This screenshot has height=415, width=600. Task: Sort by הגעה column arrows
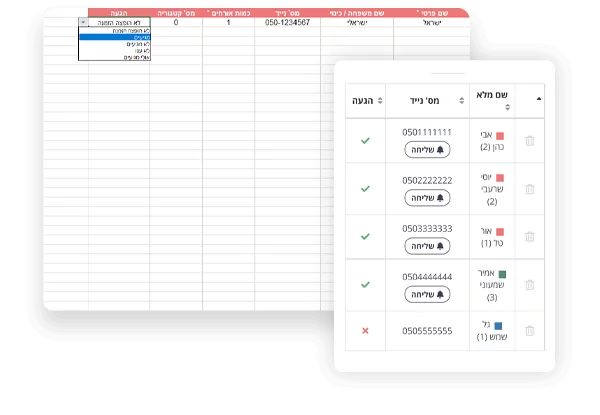pos(379,100)
